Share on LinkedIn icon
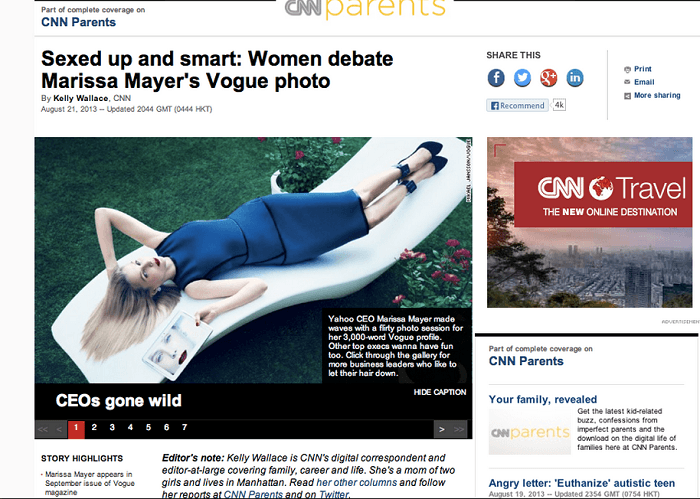700x499 pixels. 575,78
